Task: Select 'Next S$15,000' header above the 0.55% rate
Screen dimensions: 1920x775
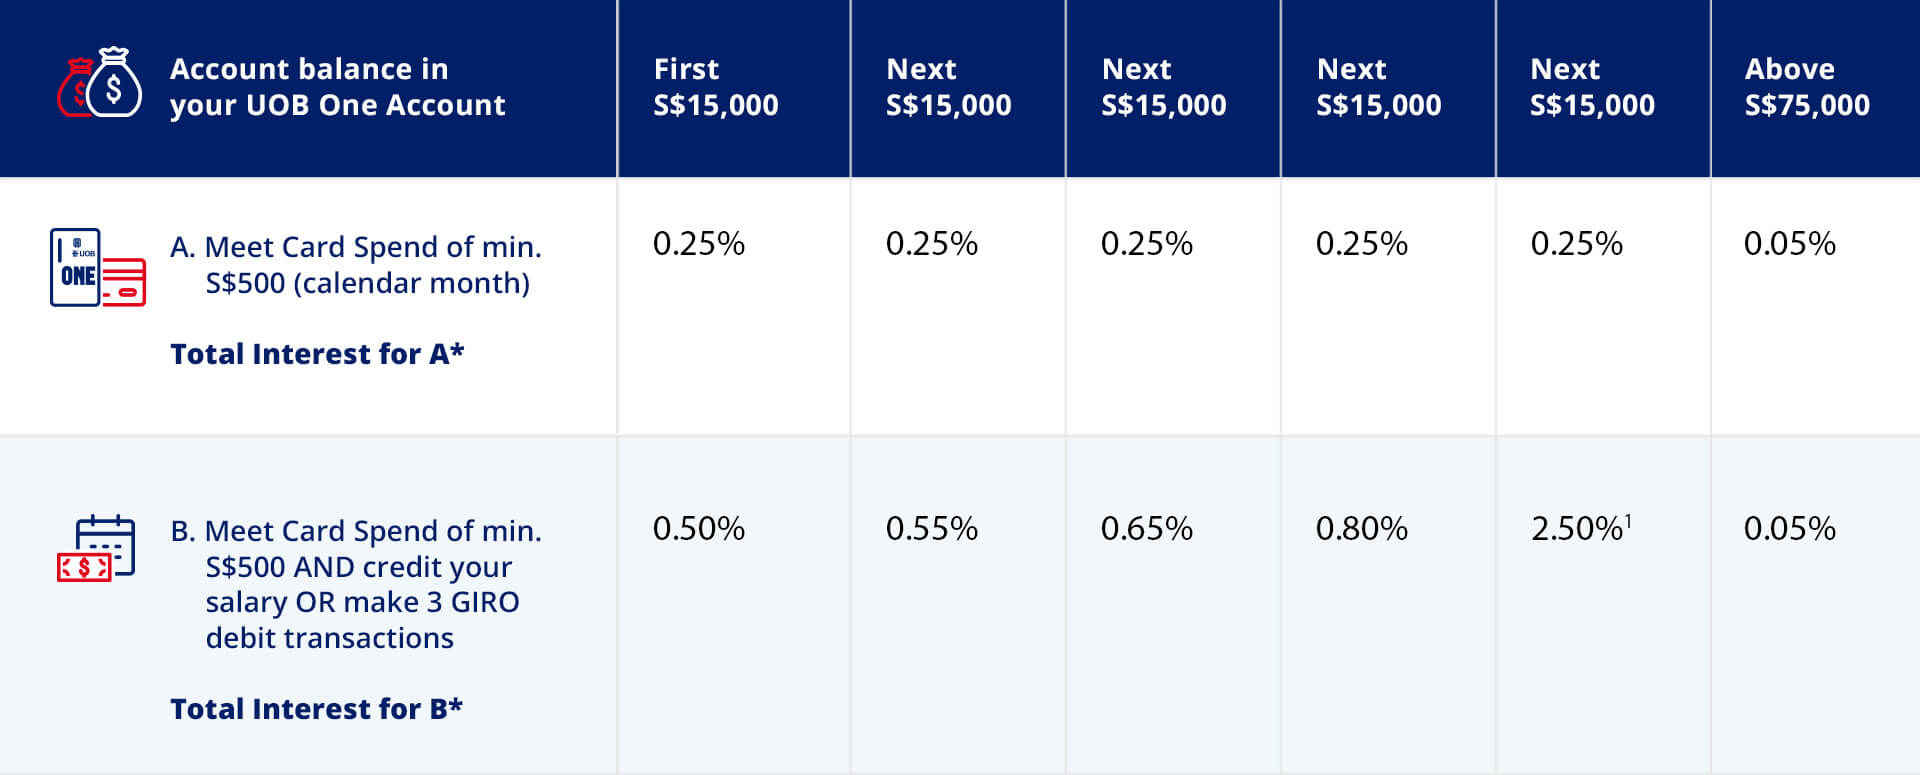Action: 948,87
